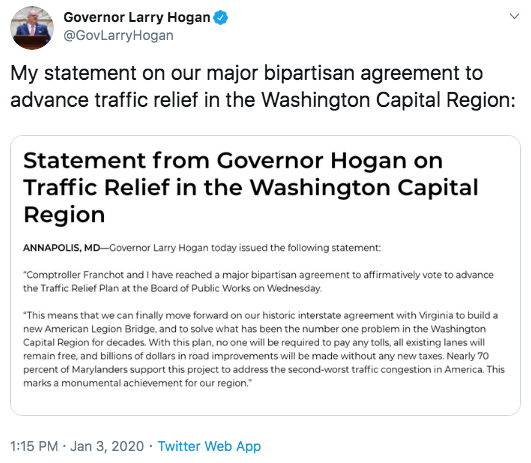This screenshot has height=463, width=531.
Task: Click 'Washington Capital Region:' in tweet text
Action: click(x=388, y=100)
